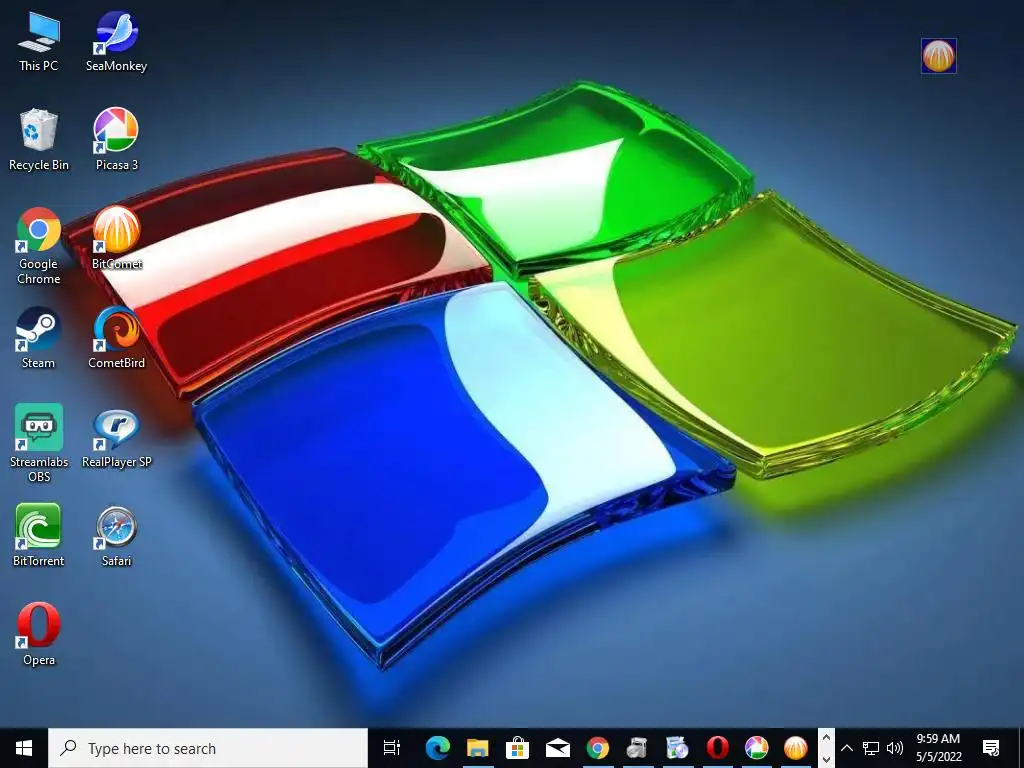Click the floating BitComet icon at top right
Image resolution: width=1024 pixels, height=768 pixels.
pos(938,56)
